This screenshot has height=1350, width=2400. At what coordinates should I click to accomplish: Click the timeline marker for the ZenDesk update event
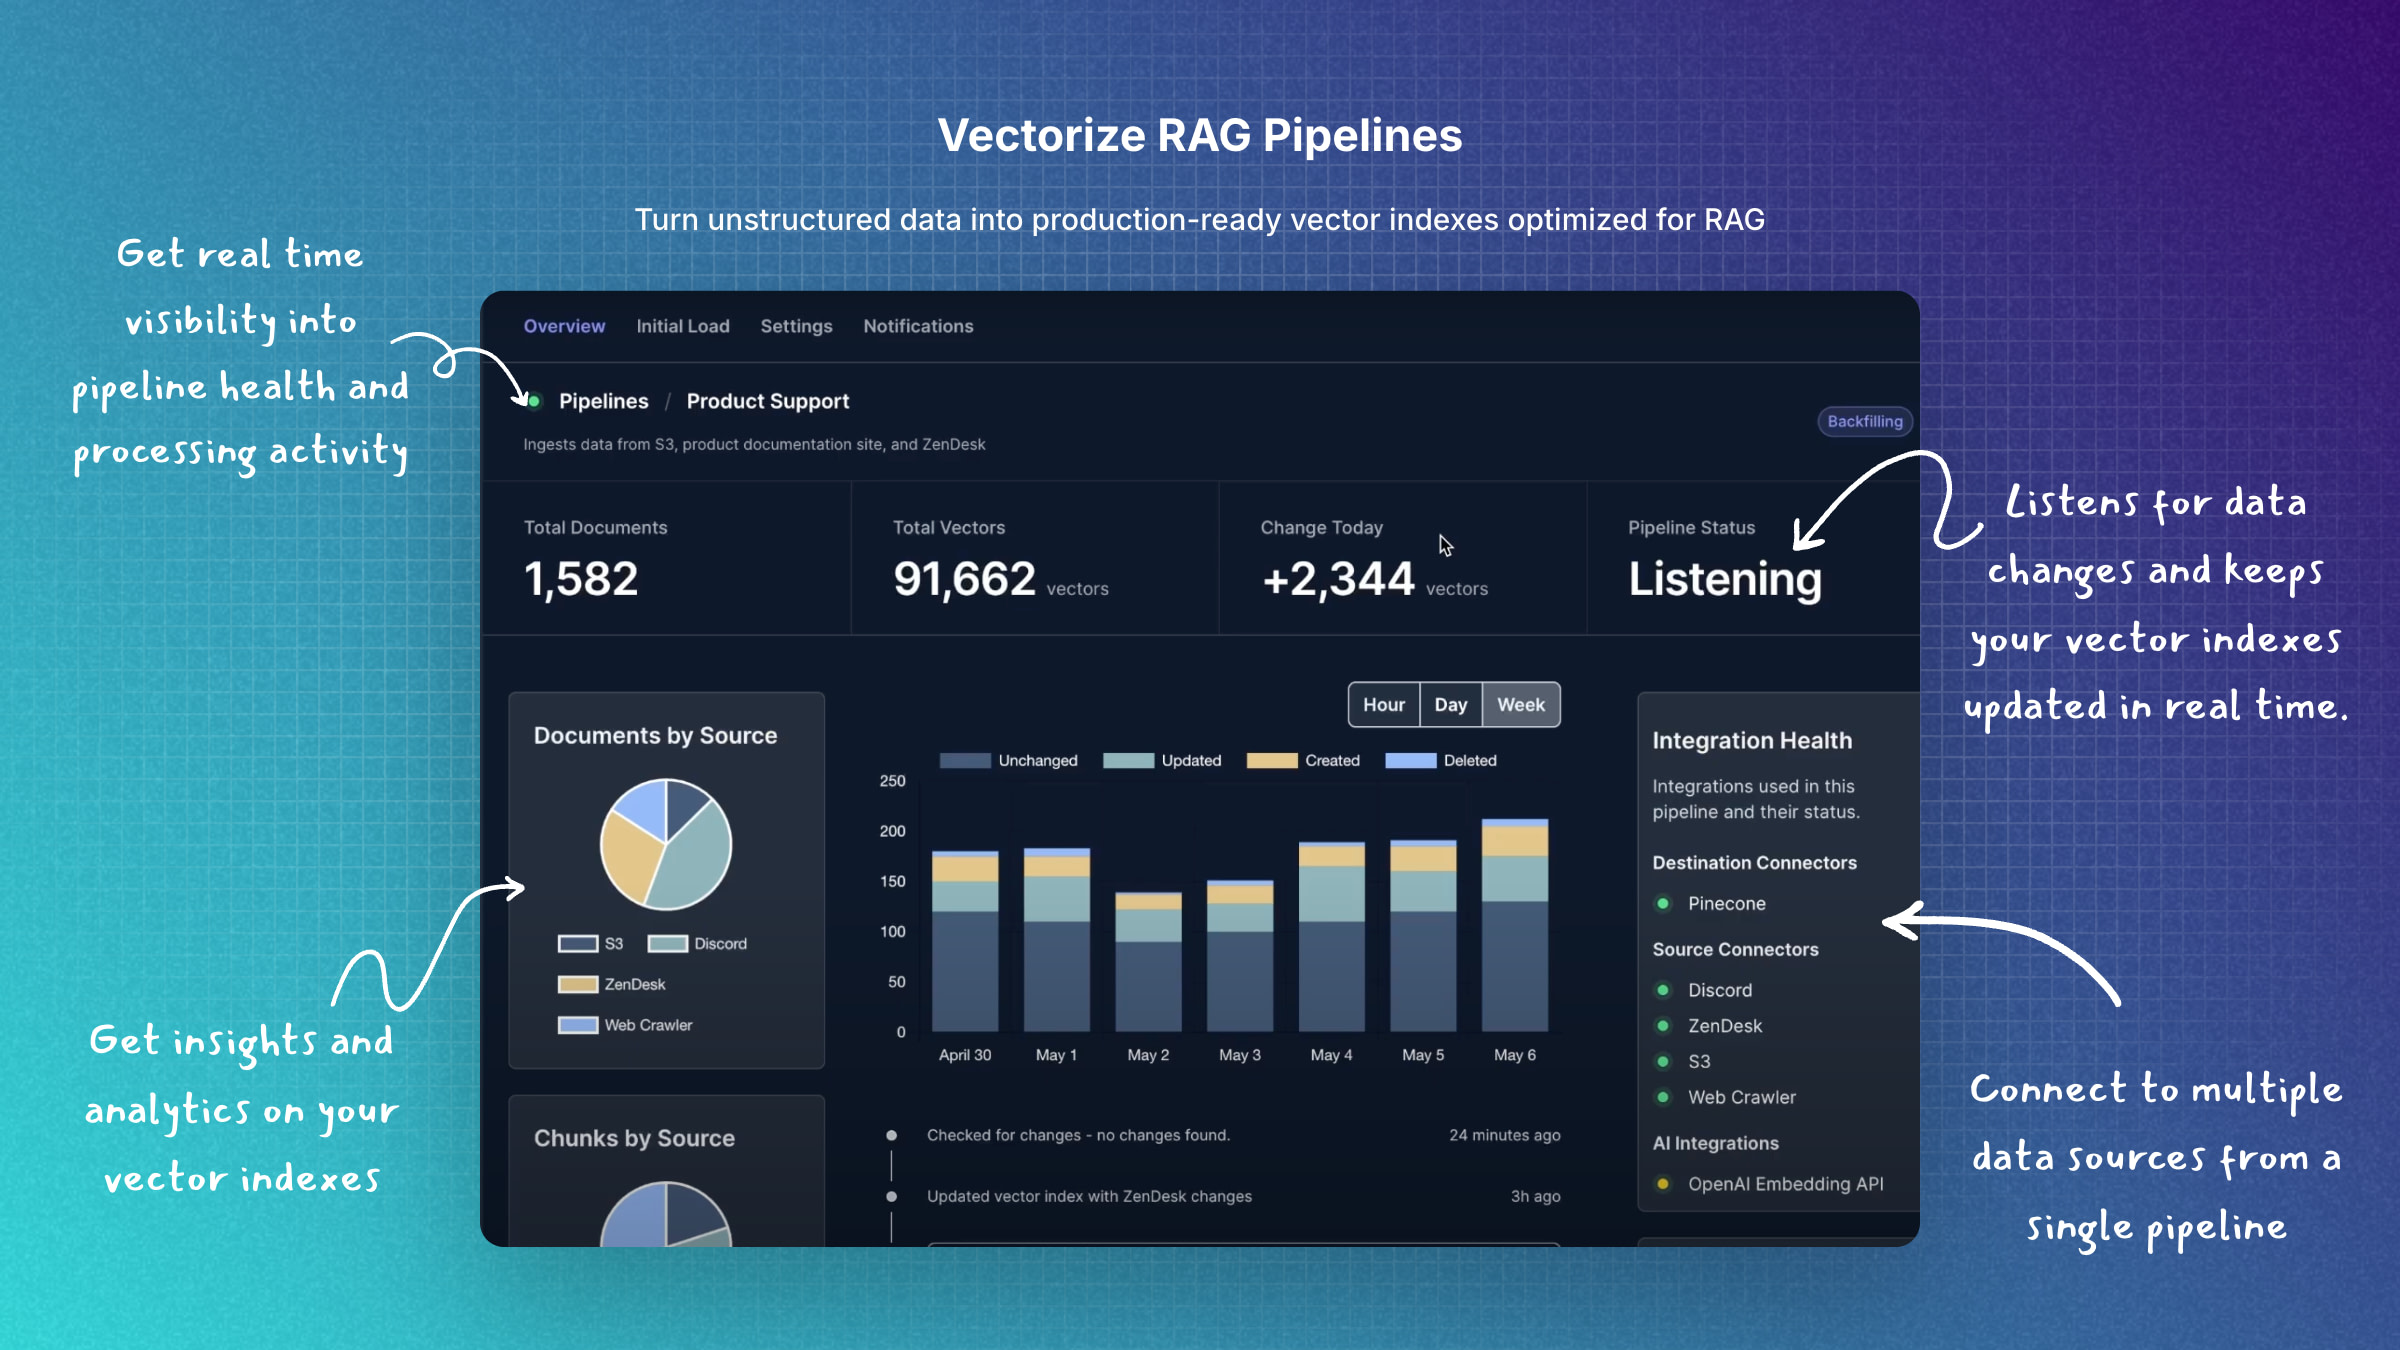[891, 1196]
